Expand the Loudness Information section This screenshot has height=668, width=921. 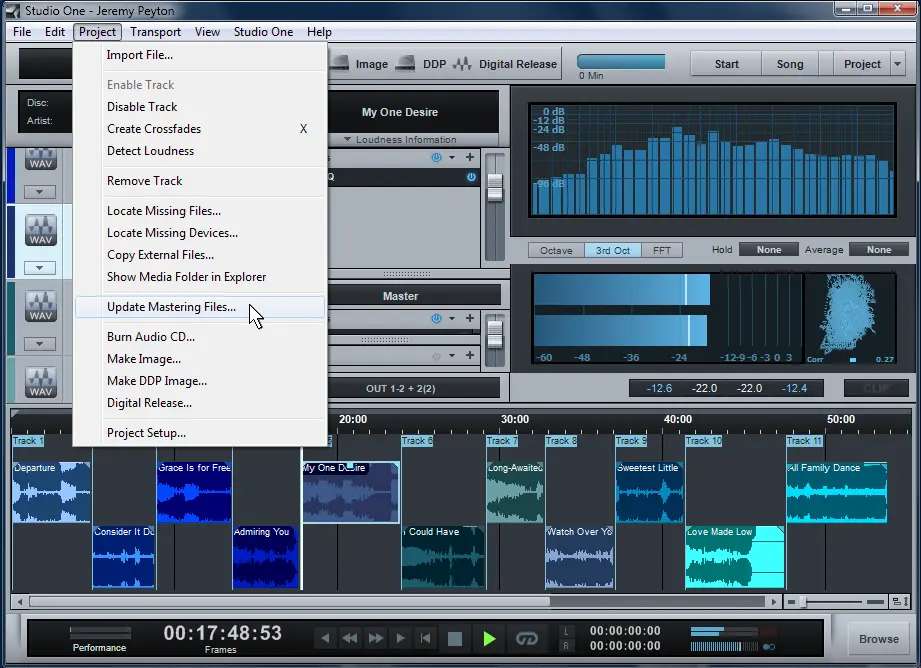click(x=400, y=139)
